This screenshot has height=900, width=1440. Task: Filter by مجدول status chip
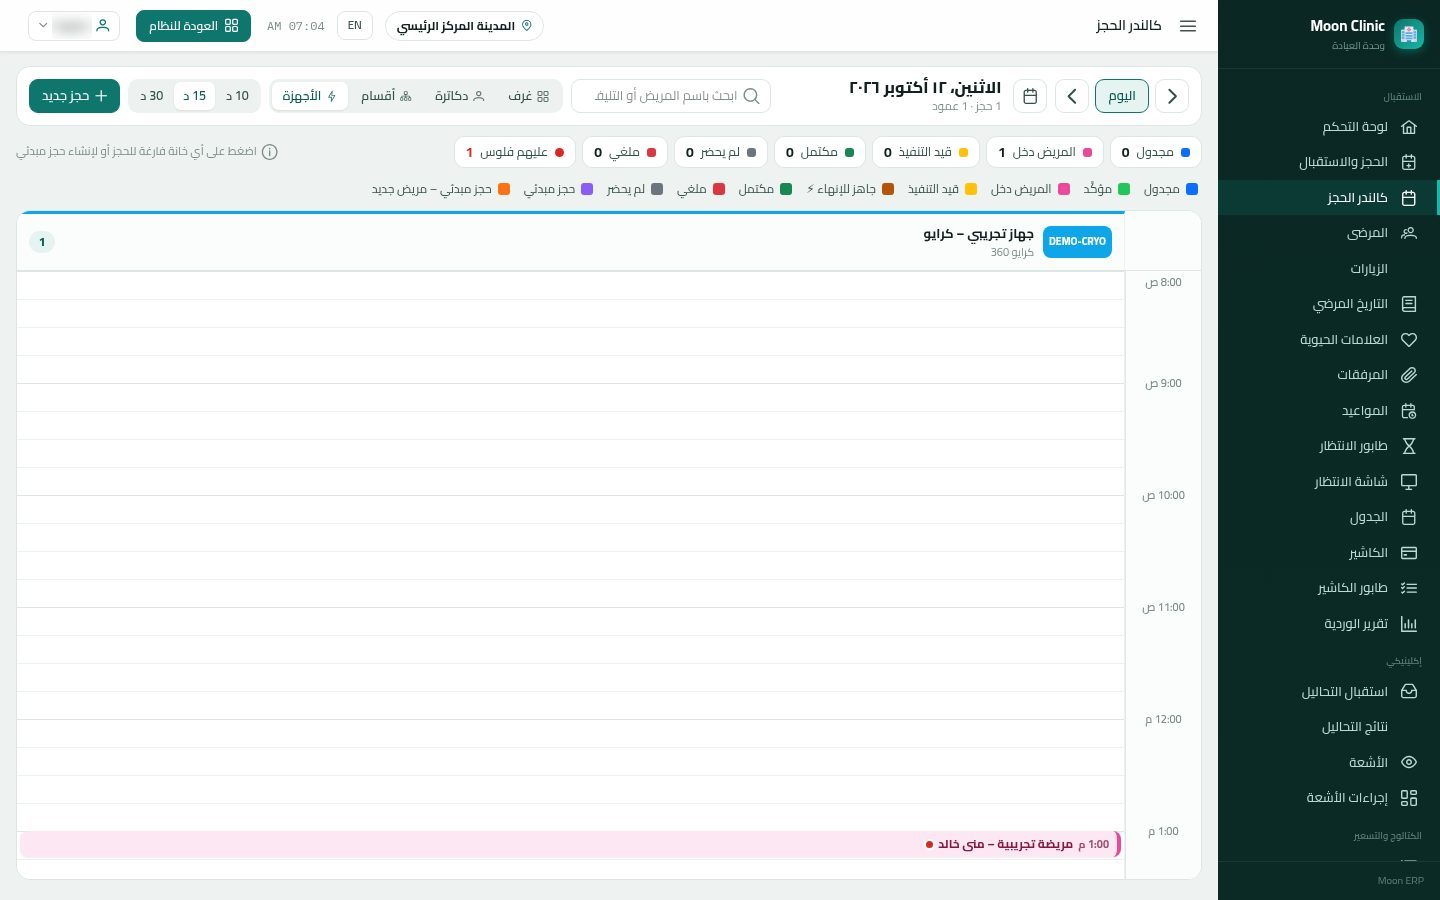coord(1155,152)
